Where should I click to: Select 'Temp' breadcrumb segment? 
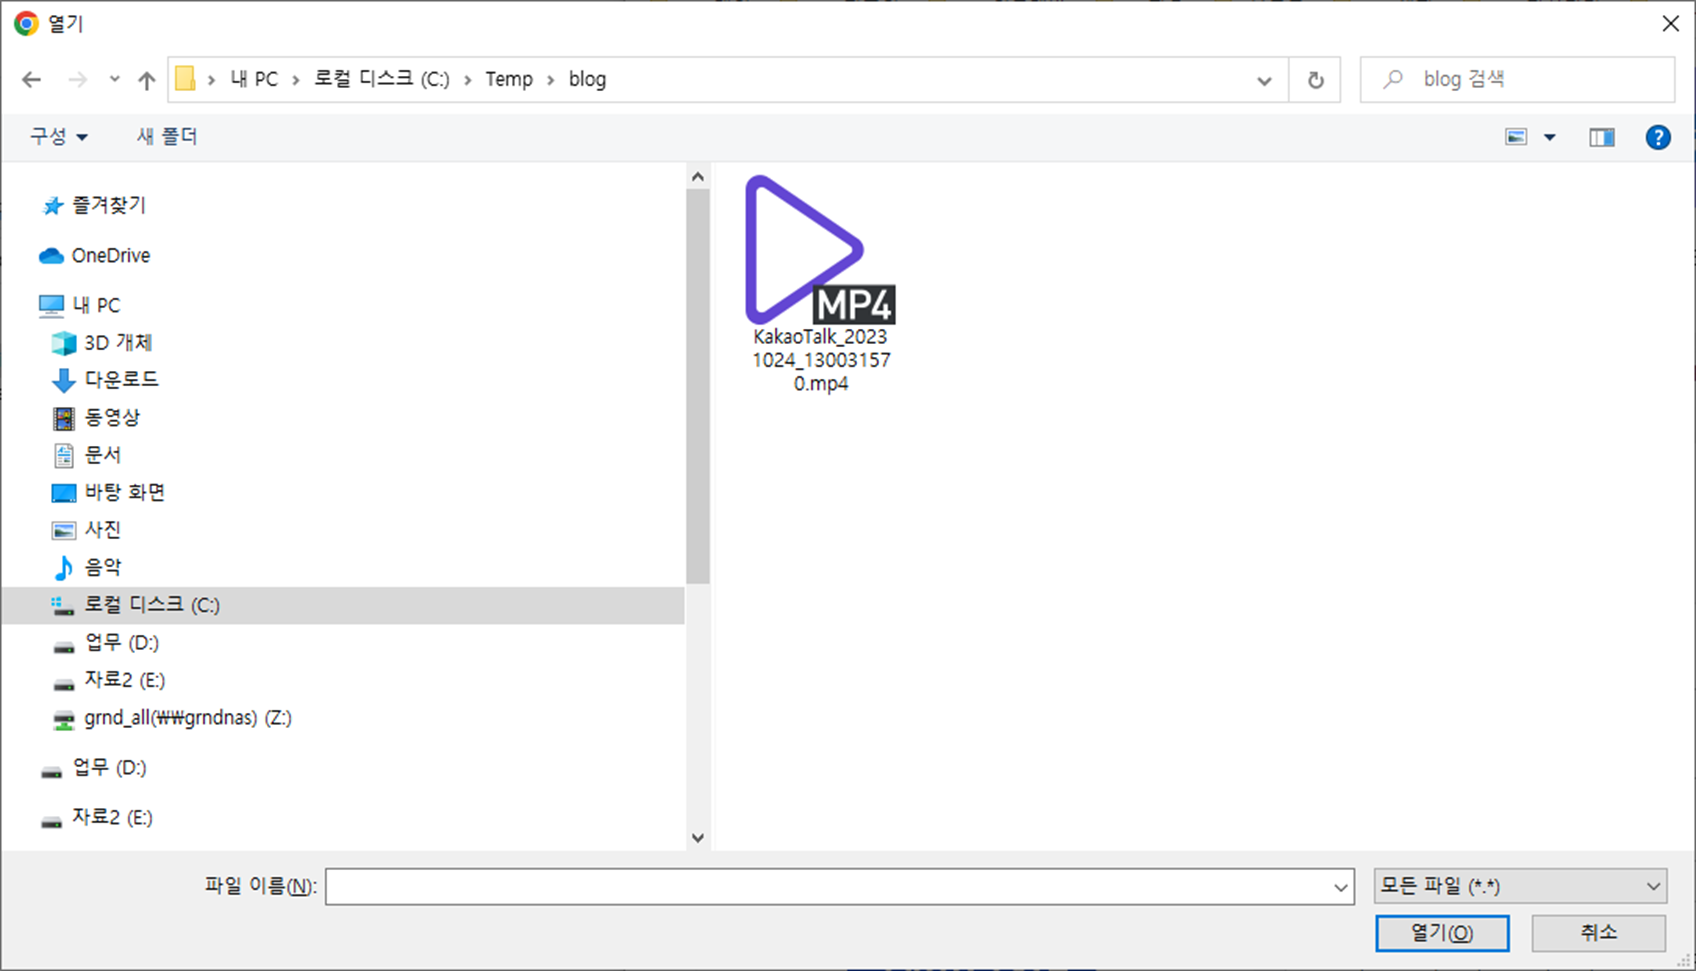click(x=509, y=79)
